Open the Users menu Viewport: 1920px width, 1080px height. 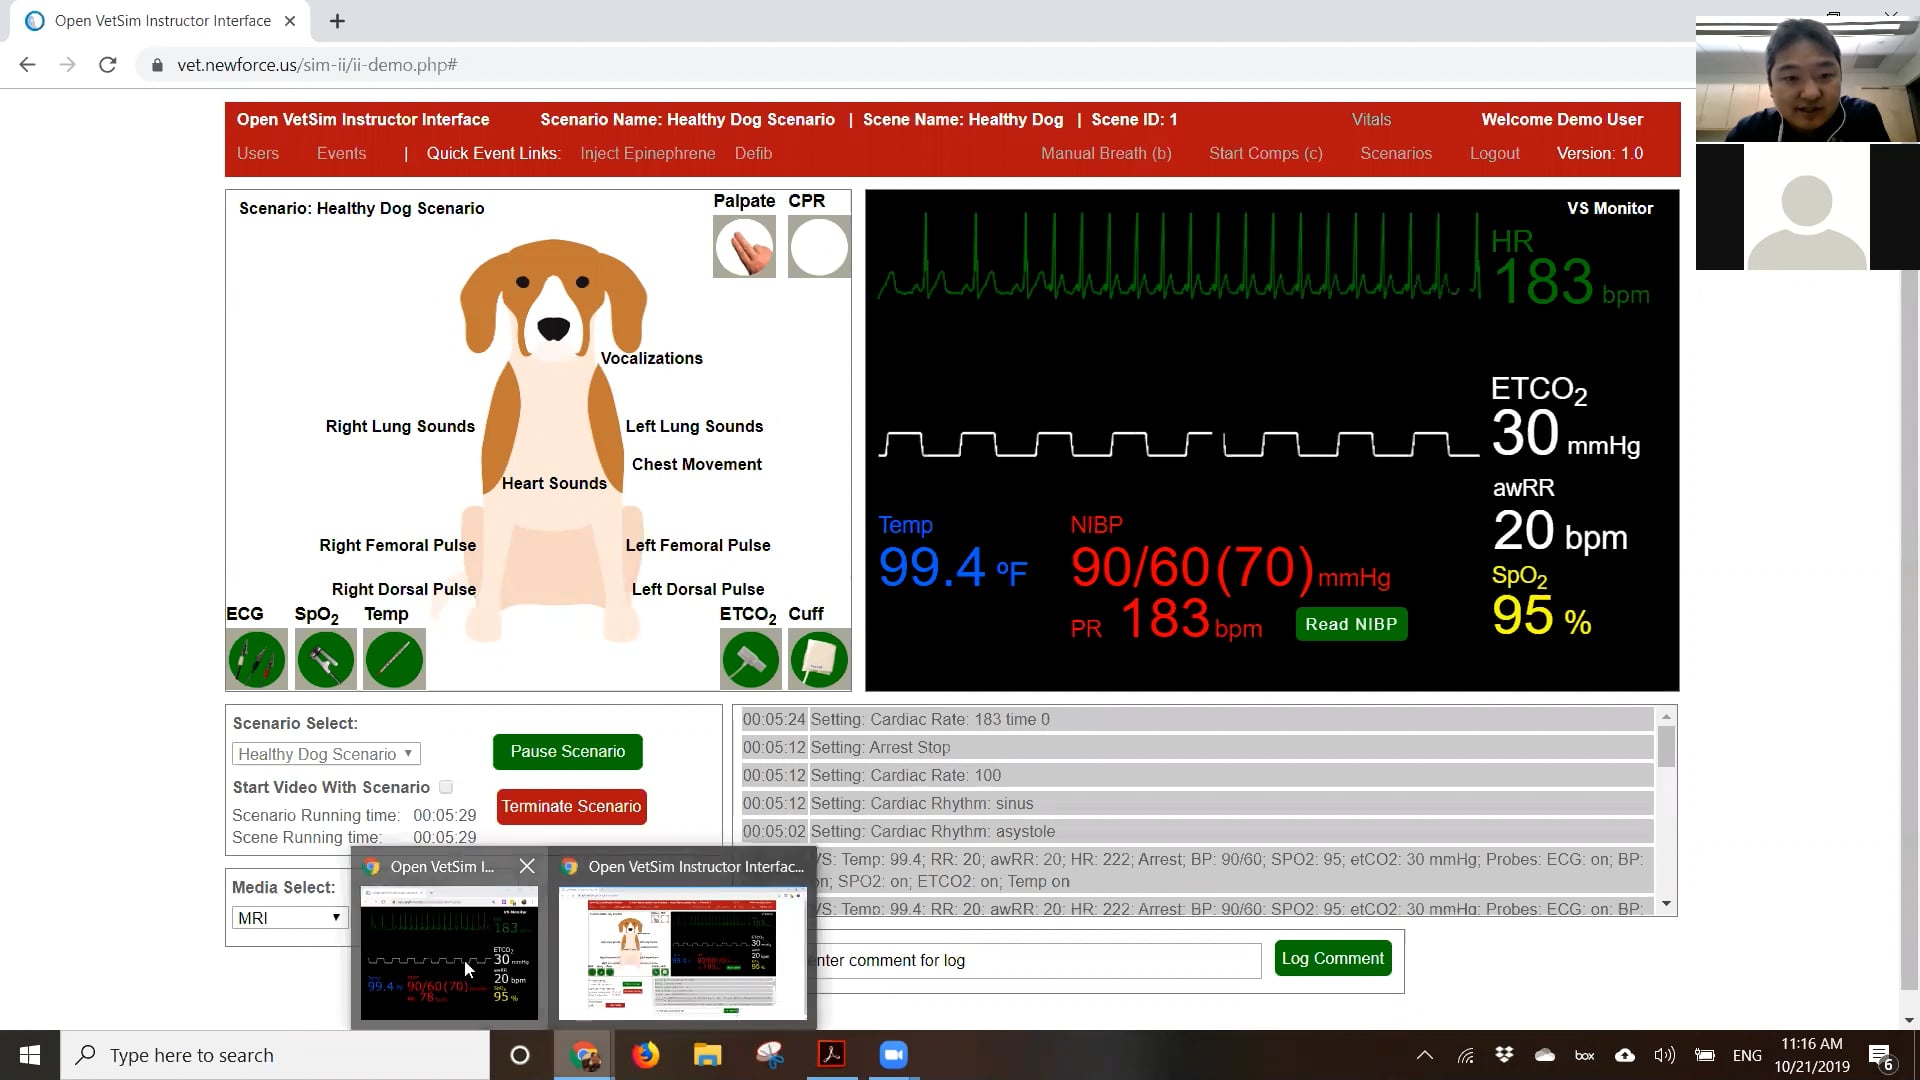pos(258,153)
